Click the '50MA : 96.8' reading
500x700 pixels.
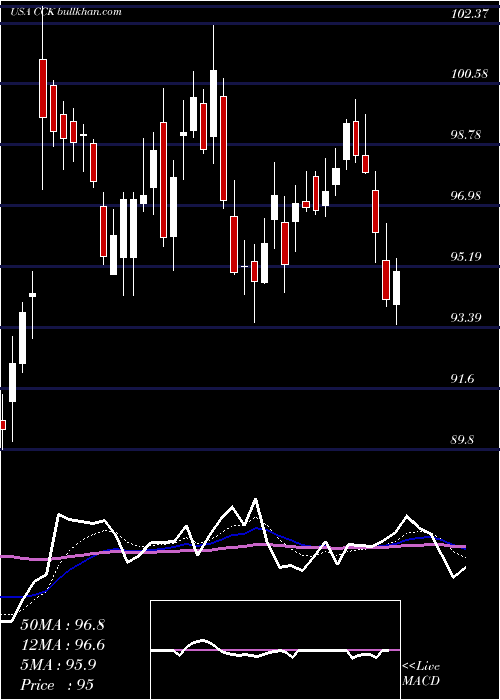[x=62, y=625]
